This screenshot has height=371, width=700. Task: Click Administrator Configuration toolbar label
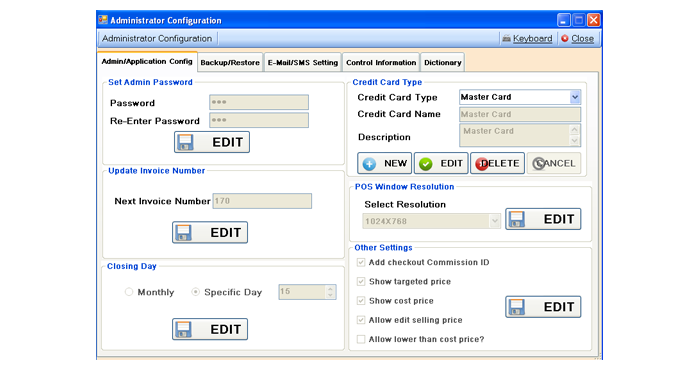pyautogui.click(x=157, y=38)
